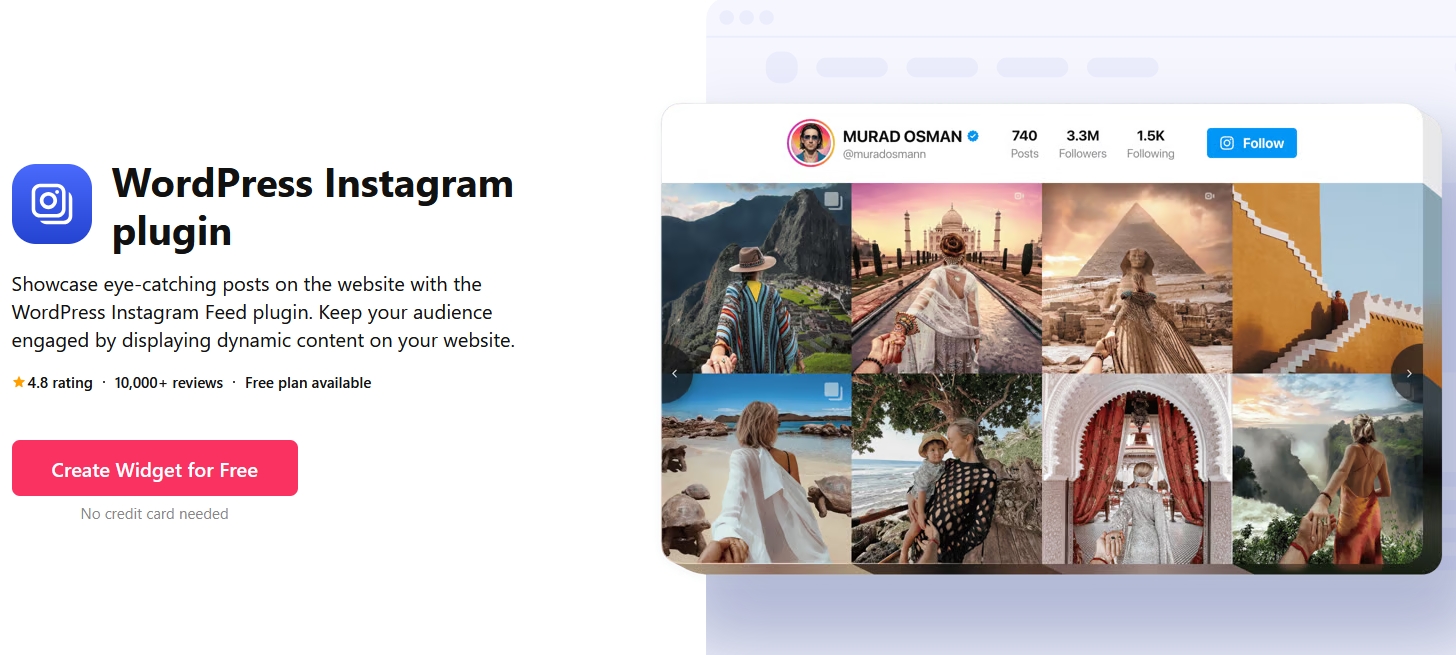Click video icon on pyramid post

pos(1210,197)
